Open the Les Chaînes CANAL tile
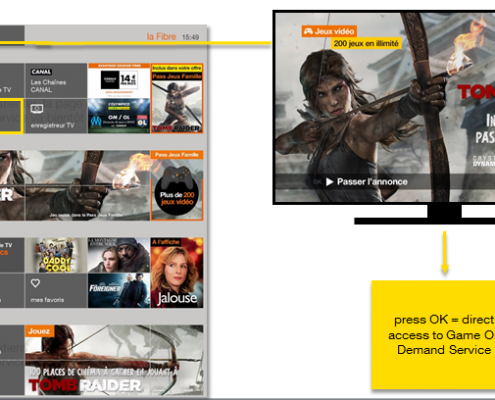 click(56, 80)
